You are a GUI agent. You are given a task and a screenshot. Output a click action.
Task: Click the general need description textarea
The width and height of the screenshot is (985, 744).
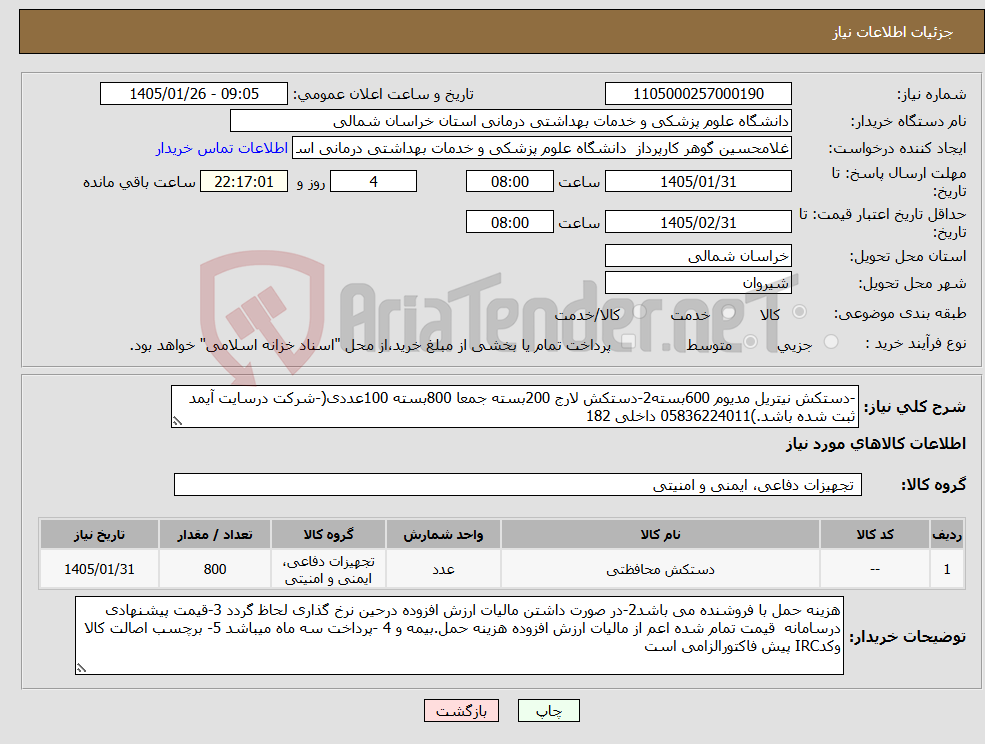coord(514,407)
